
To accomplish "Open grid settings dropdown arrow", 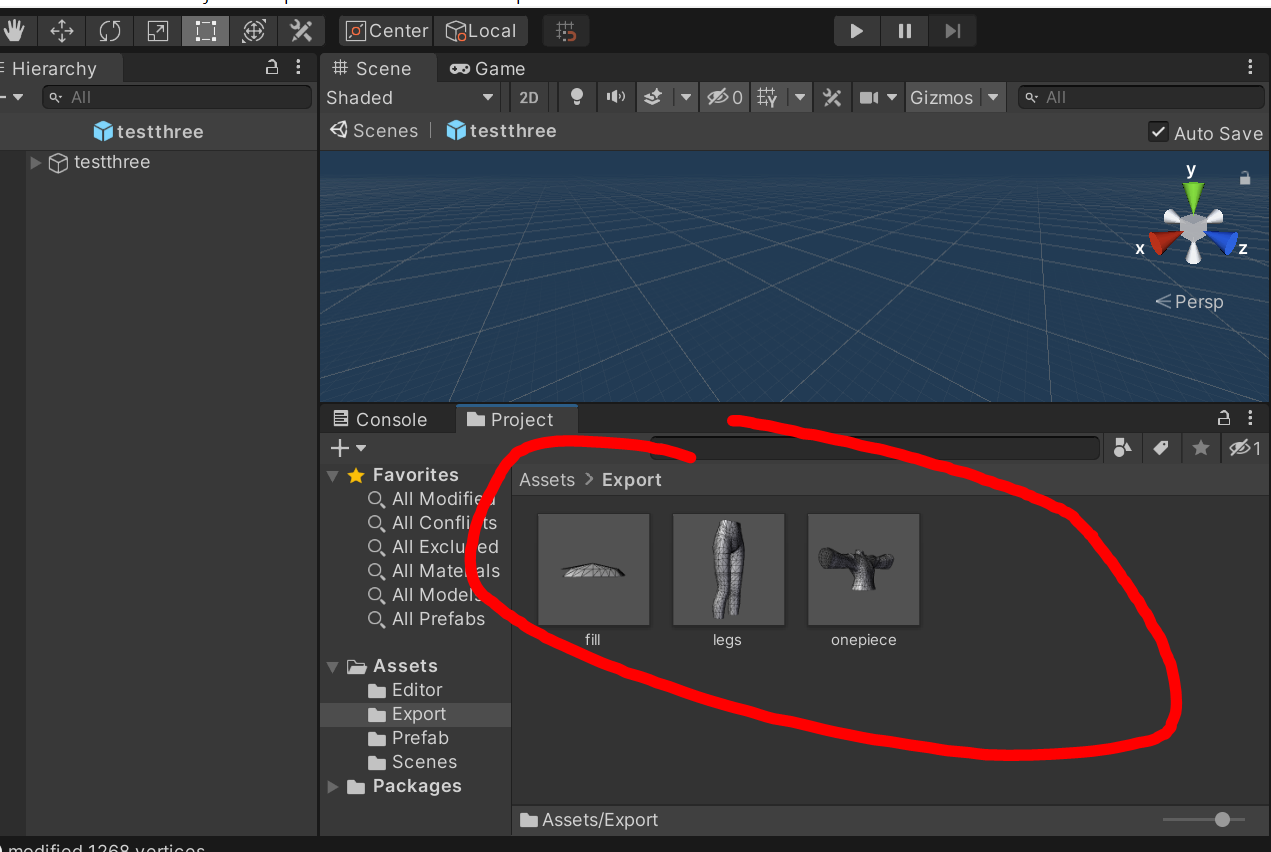I will coord(800,97).
